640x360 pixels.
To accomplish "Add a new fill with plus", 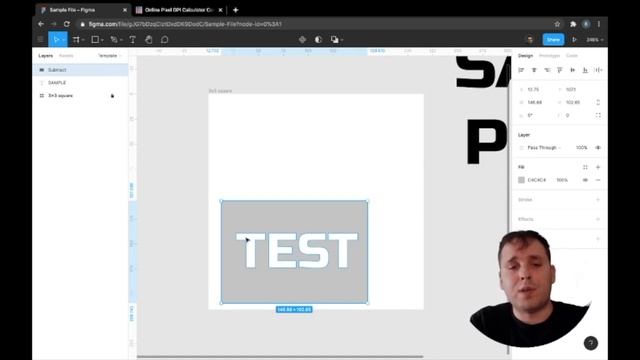I will [x=598, y=167].
